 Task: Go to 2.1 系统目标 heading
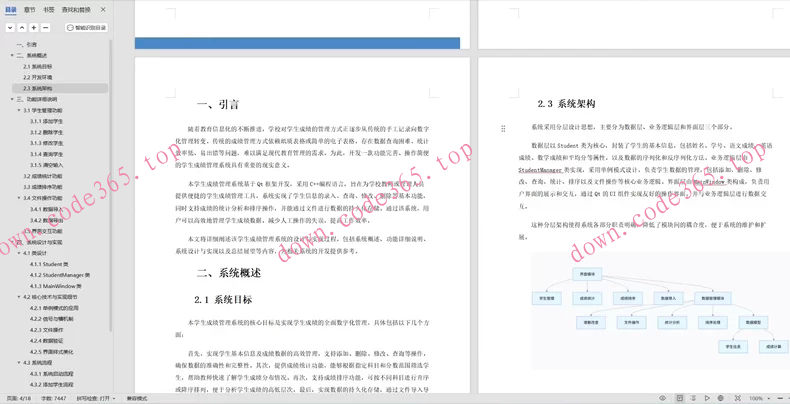(x=37, y=66)
